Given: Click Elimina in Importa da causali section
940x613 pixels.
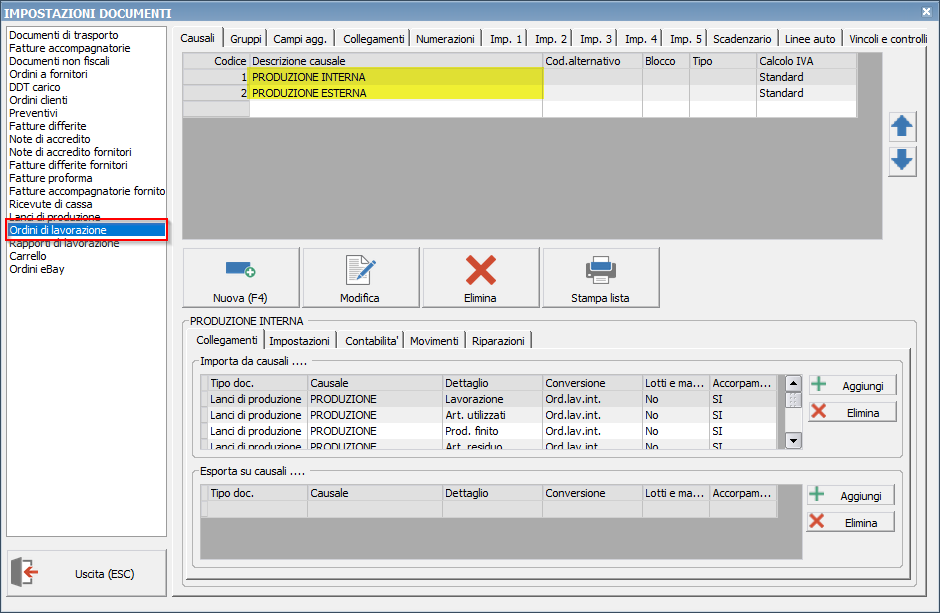Looking at the screenshot, I should click(853, 412).
